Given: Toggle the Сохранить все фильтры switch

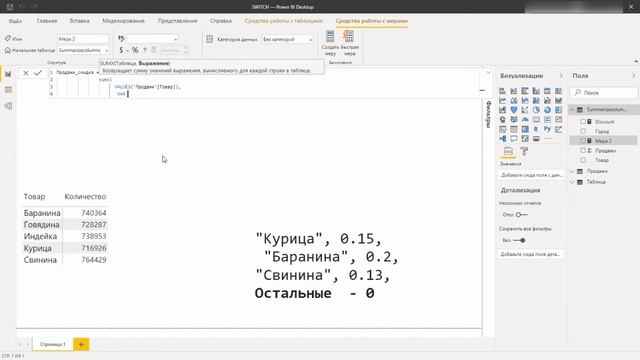Looking at the screenshot, I should click(x=519, y=240).
